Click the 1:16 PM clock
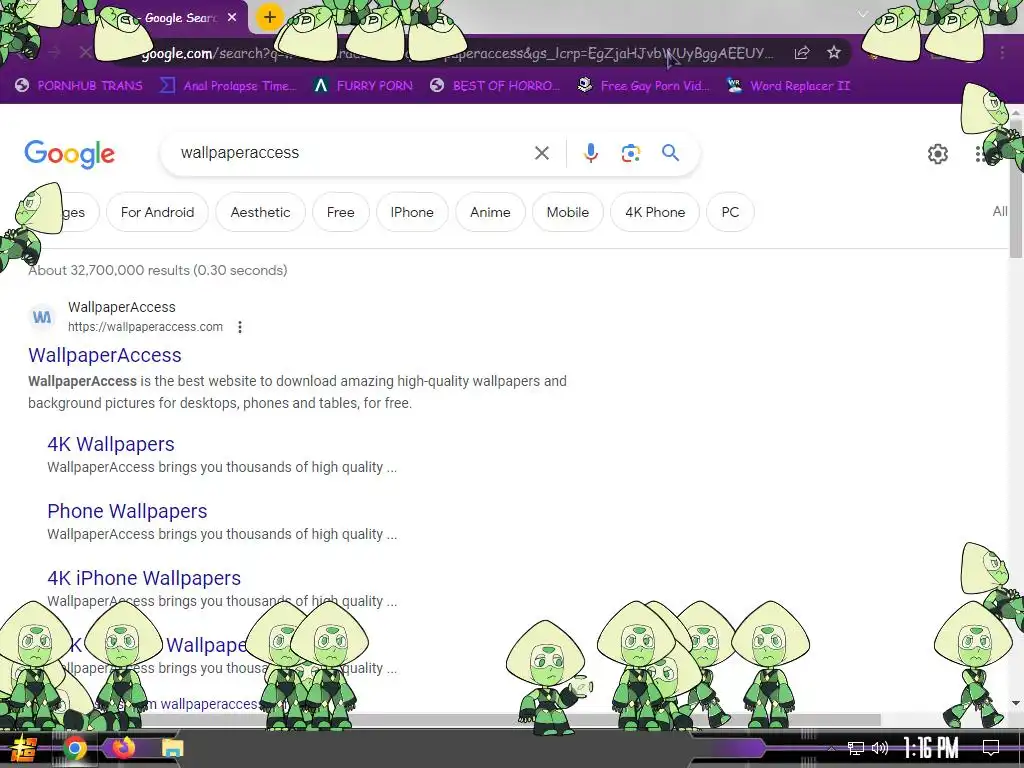Image resolution: width=1024 pixels, height=768 pixels. [x=931, y=748]
